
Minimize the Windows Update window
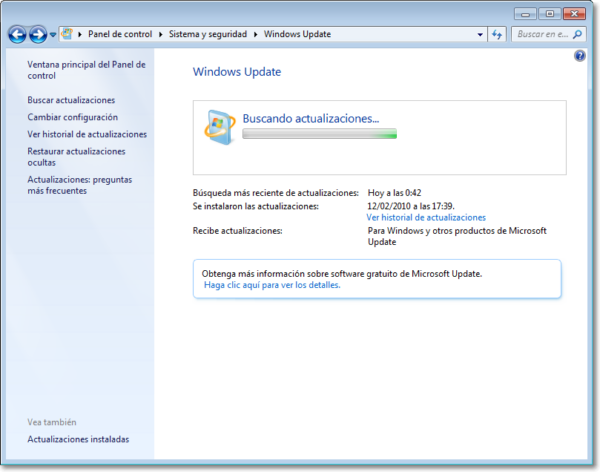pos(525,14)
